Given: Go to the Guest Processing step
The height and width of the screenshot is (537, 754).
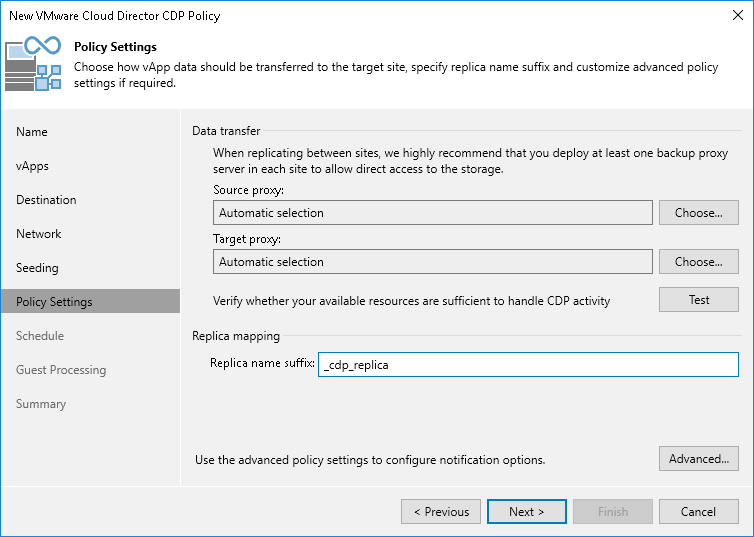Looking at the screenshot, I should tap(61, 370).
